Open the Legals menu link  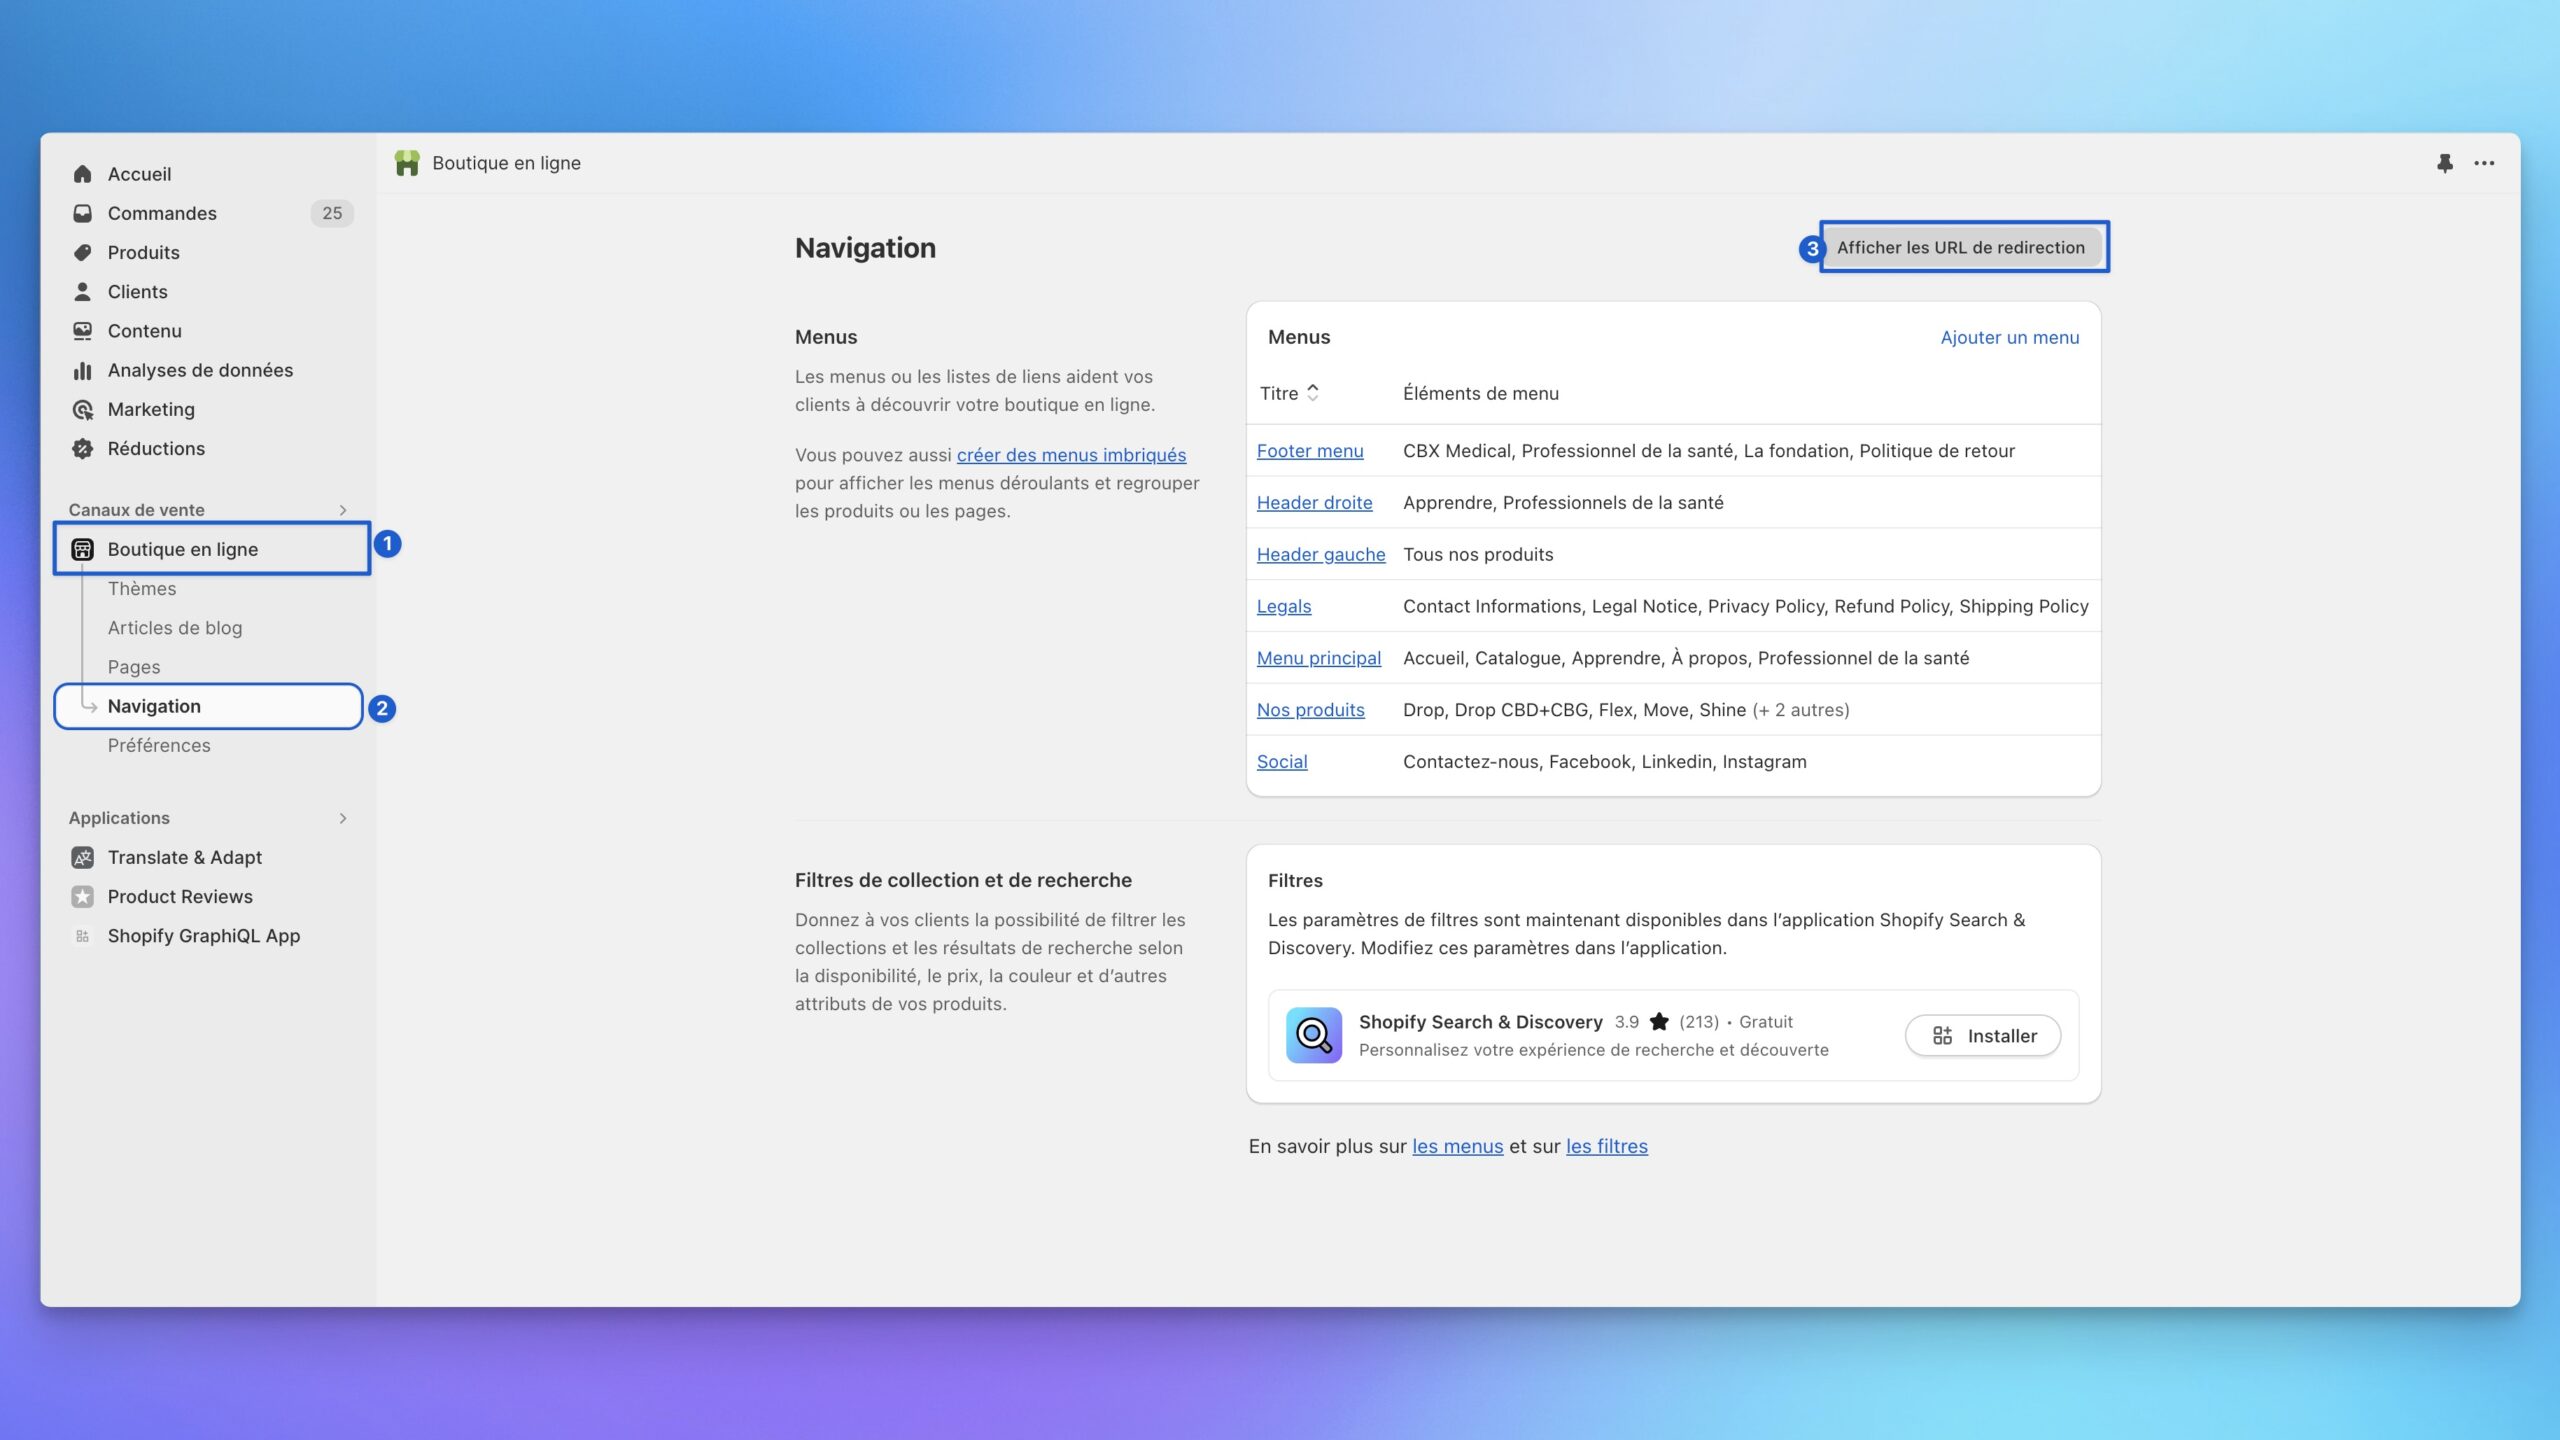tap(1284, 606)
